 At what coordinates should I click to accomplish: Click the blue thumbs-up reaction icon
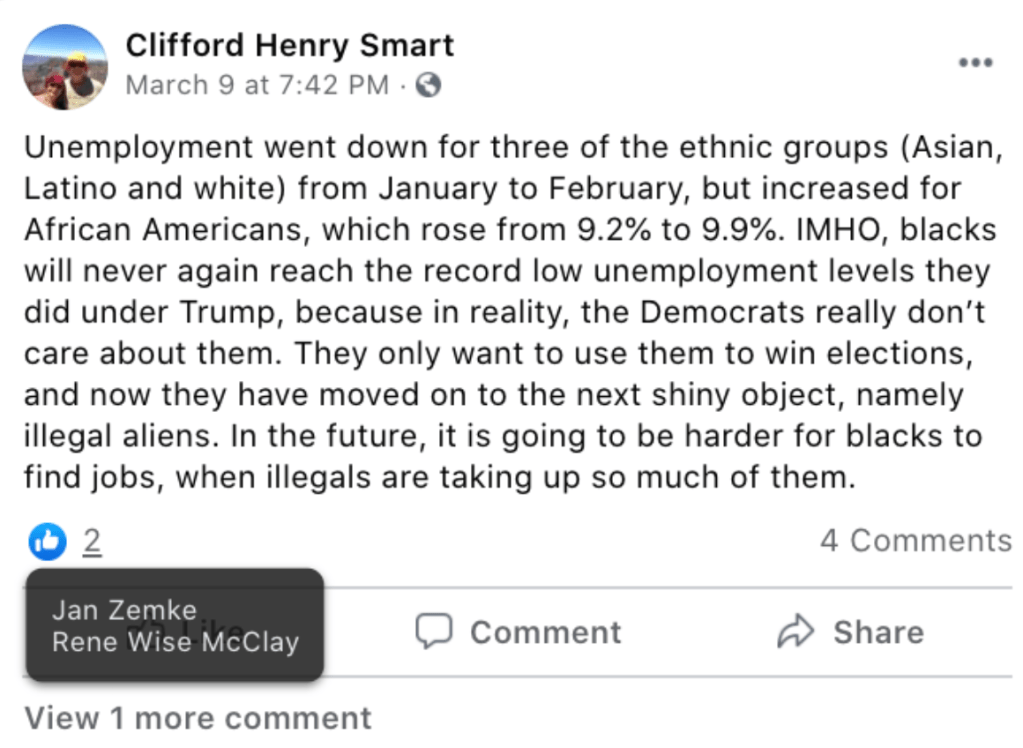pos(47,541)
